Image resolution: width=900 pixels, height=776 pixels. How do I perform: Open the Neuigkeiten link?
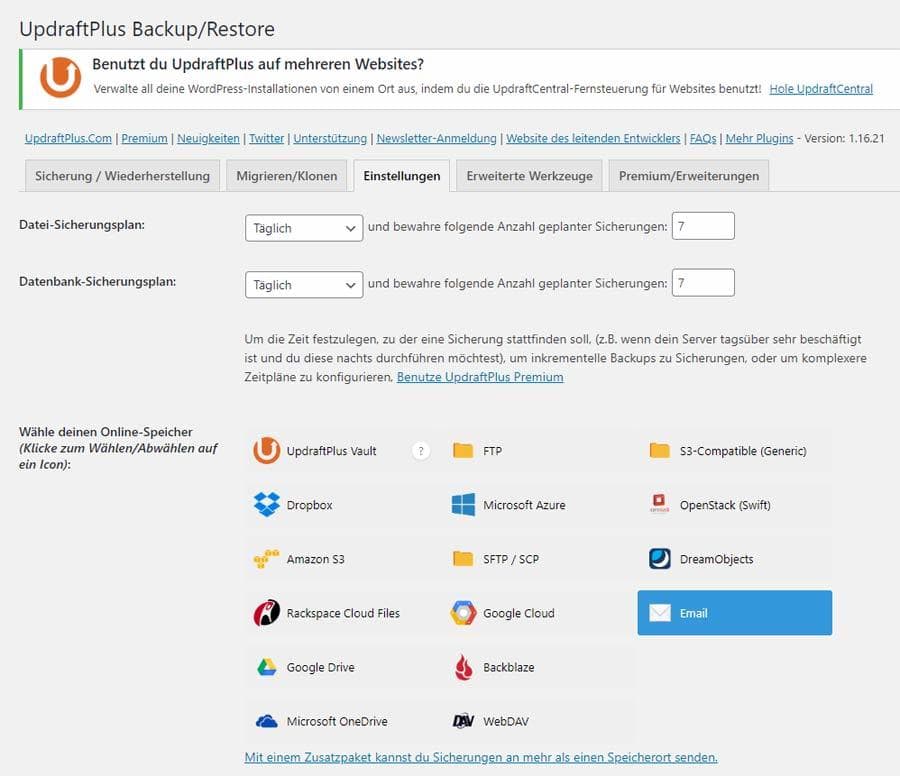coord(208,138)
